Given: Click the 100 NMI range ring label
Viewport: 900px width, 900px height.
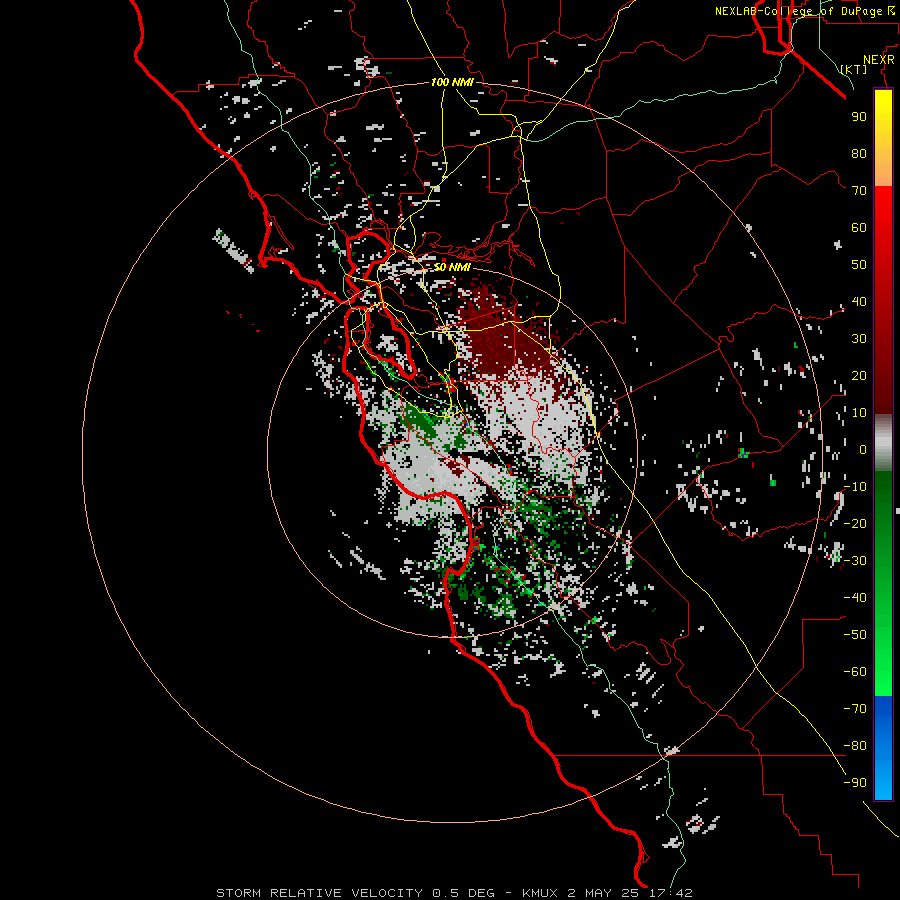Looking at the screenshot, I should [x=452, y=82].
